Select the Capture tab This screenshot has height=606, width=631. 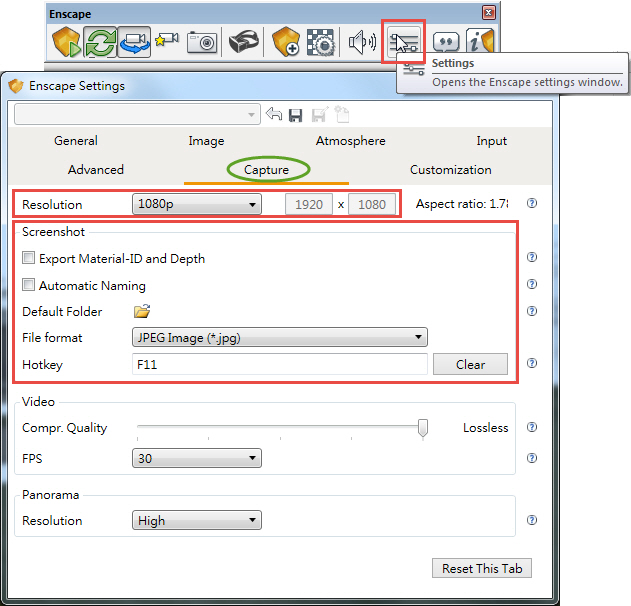[x=266, y=170]
